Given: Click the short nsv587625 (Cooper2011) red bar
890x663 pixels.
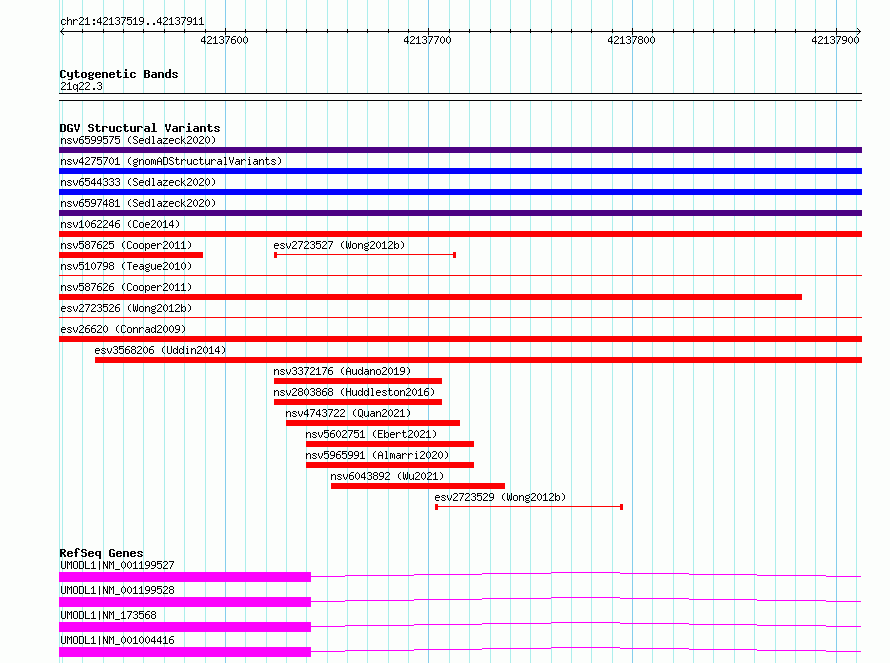Looking at the screenshot, I should pos(131,255).
